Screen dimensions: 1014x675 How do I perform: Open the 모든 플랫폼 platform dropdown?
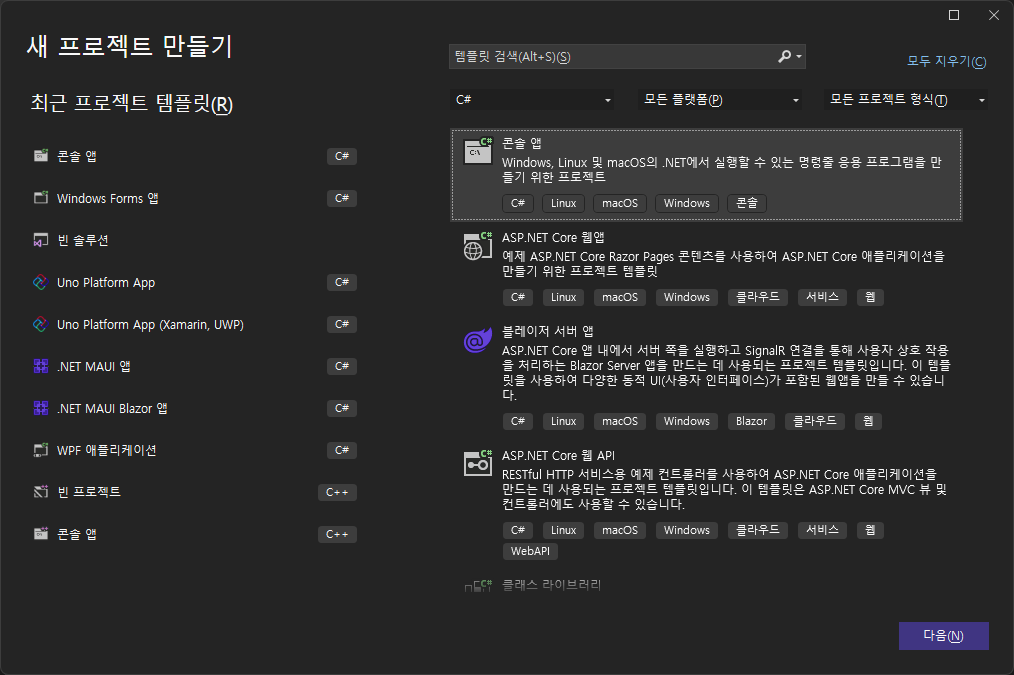720,100
